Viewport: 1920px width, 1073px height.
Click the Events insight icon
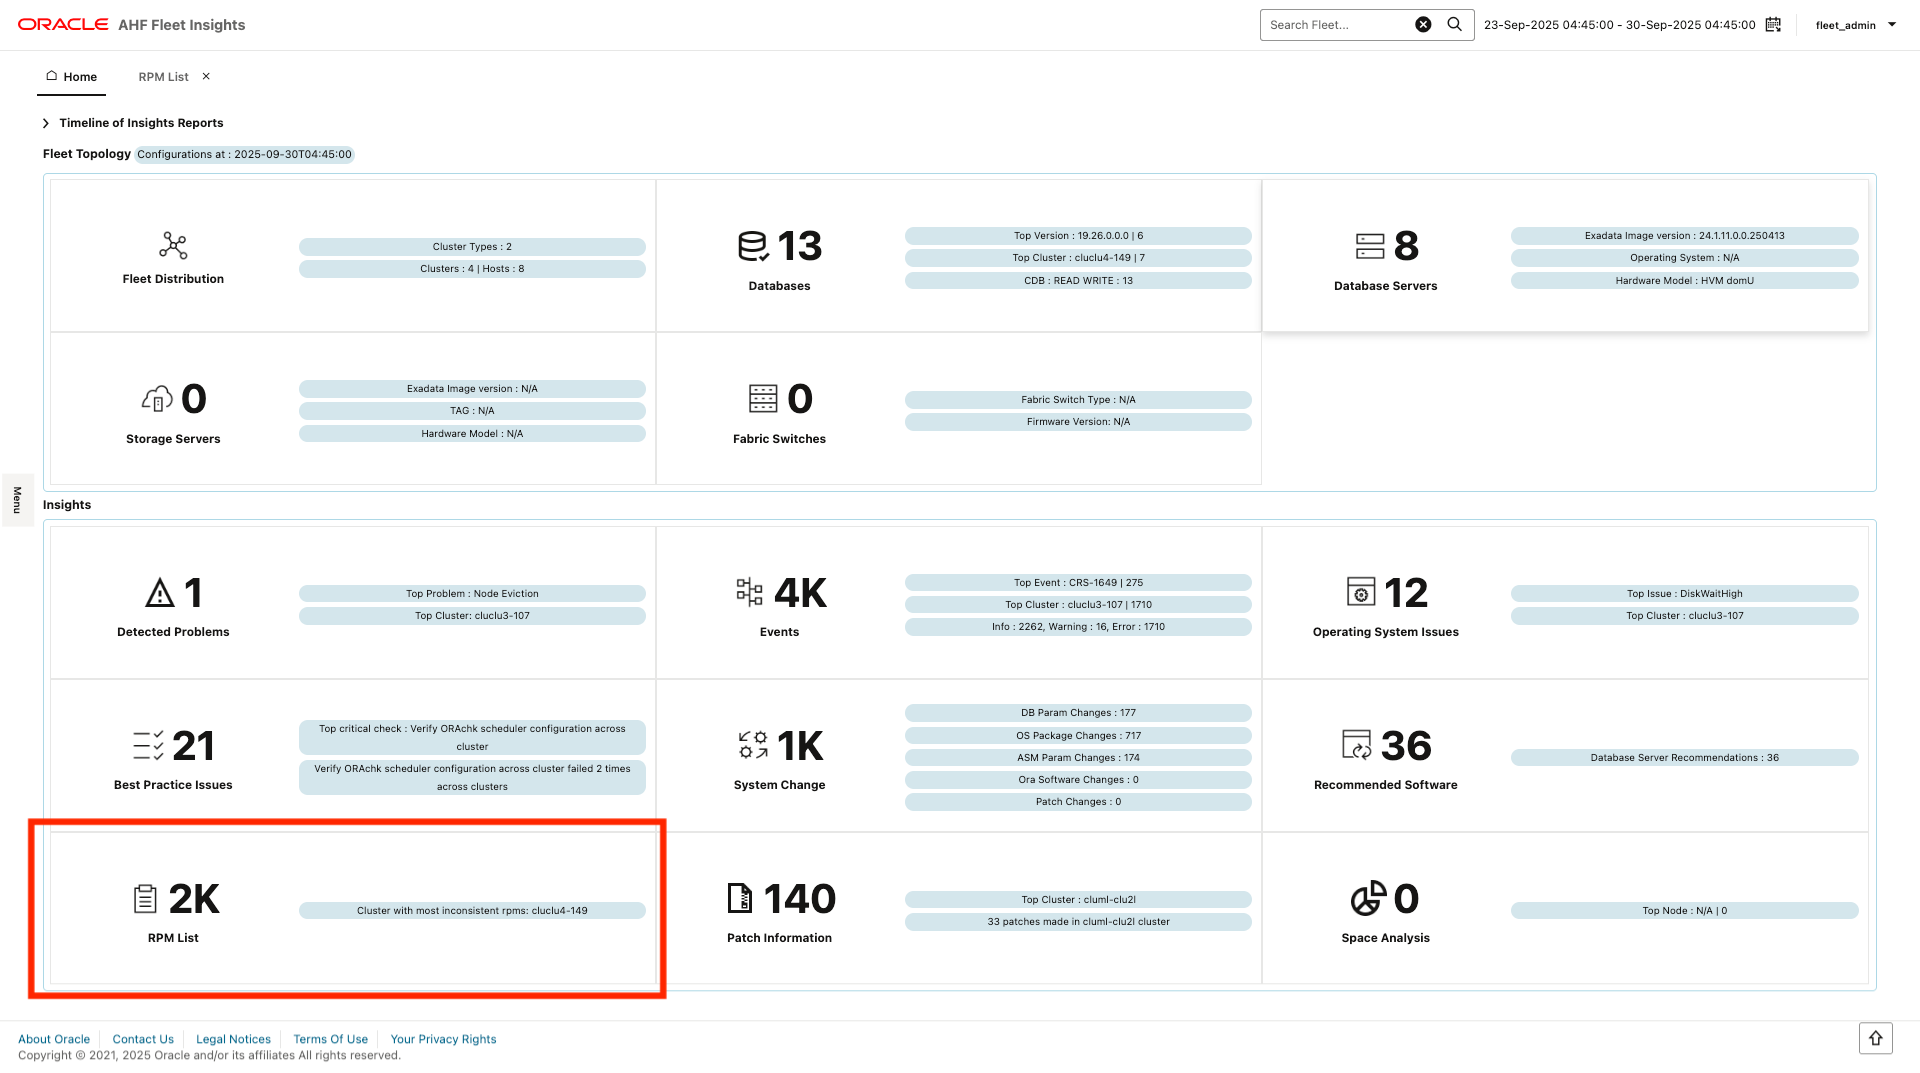750,594
